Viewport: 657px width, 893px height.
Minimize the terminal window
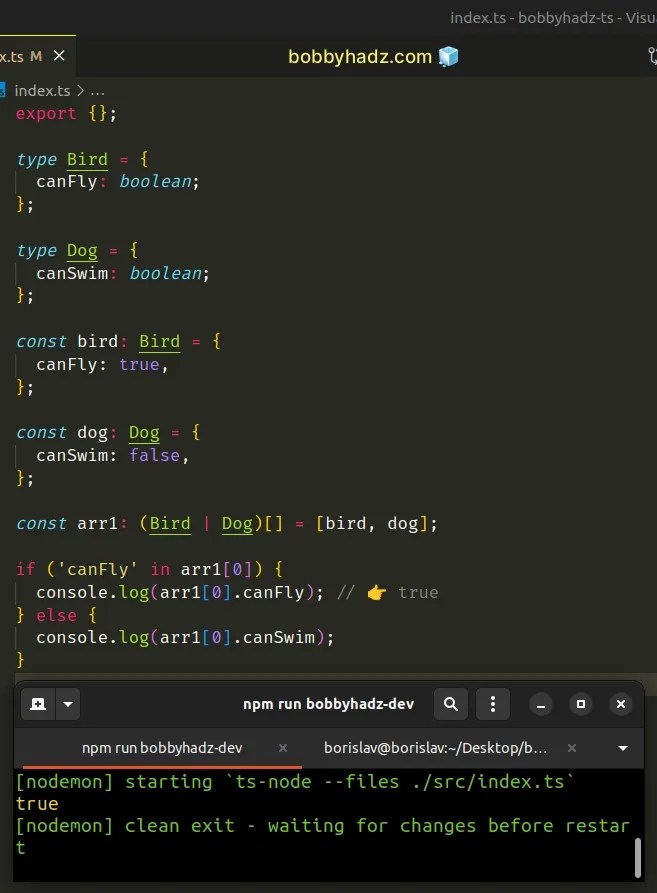pyautogui.click(x=541, y=704)
